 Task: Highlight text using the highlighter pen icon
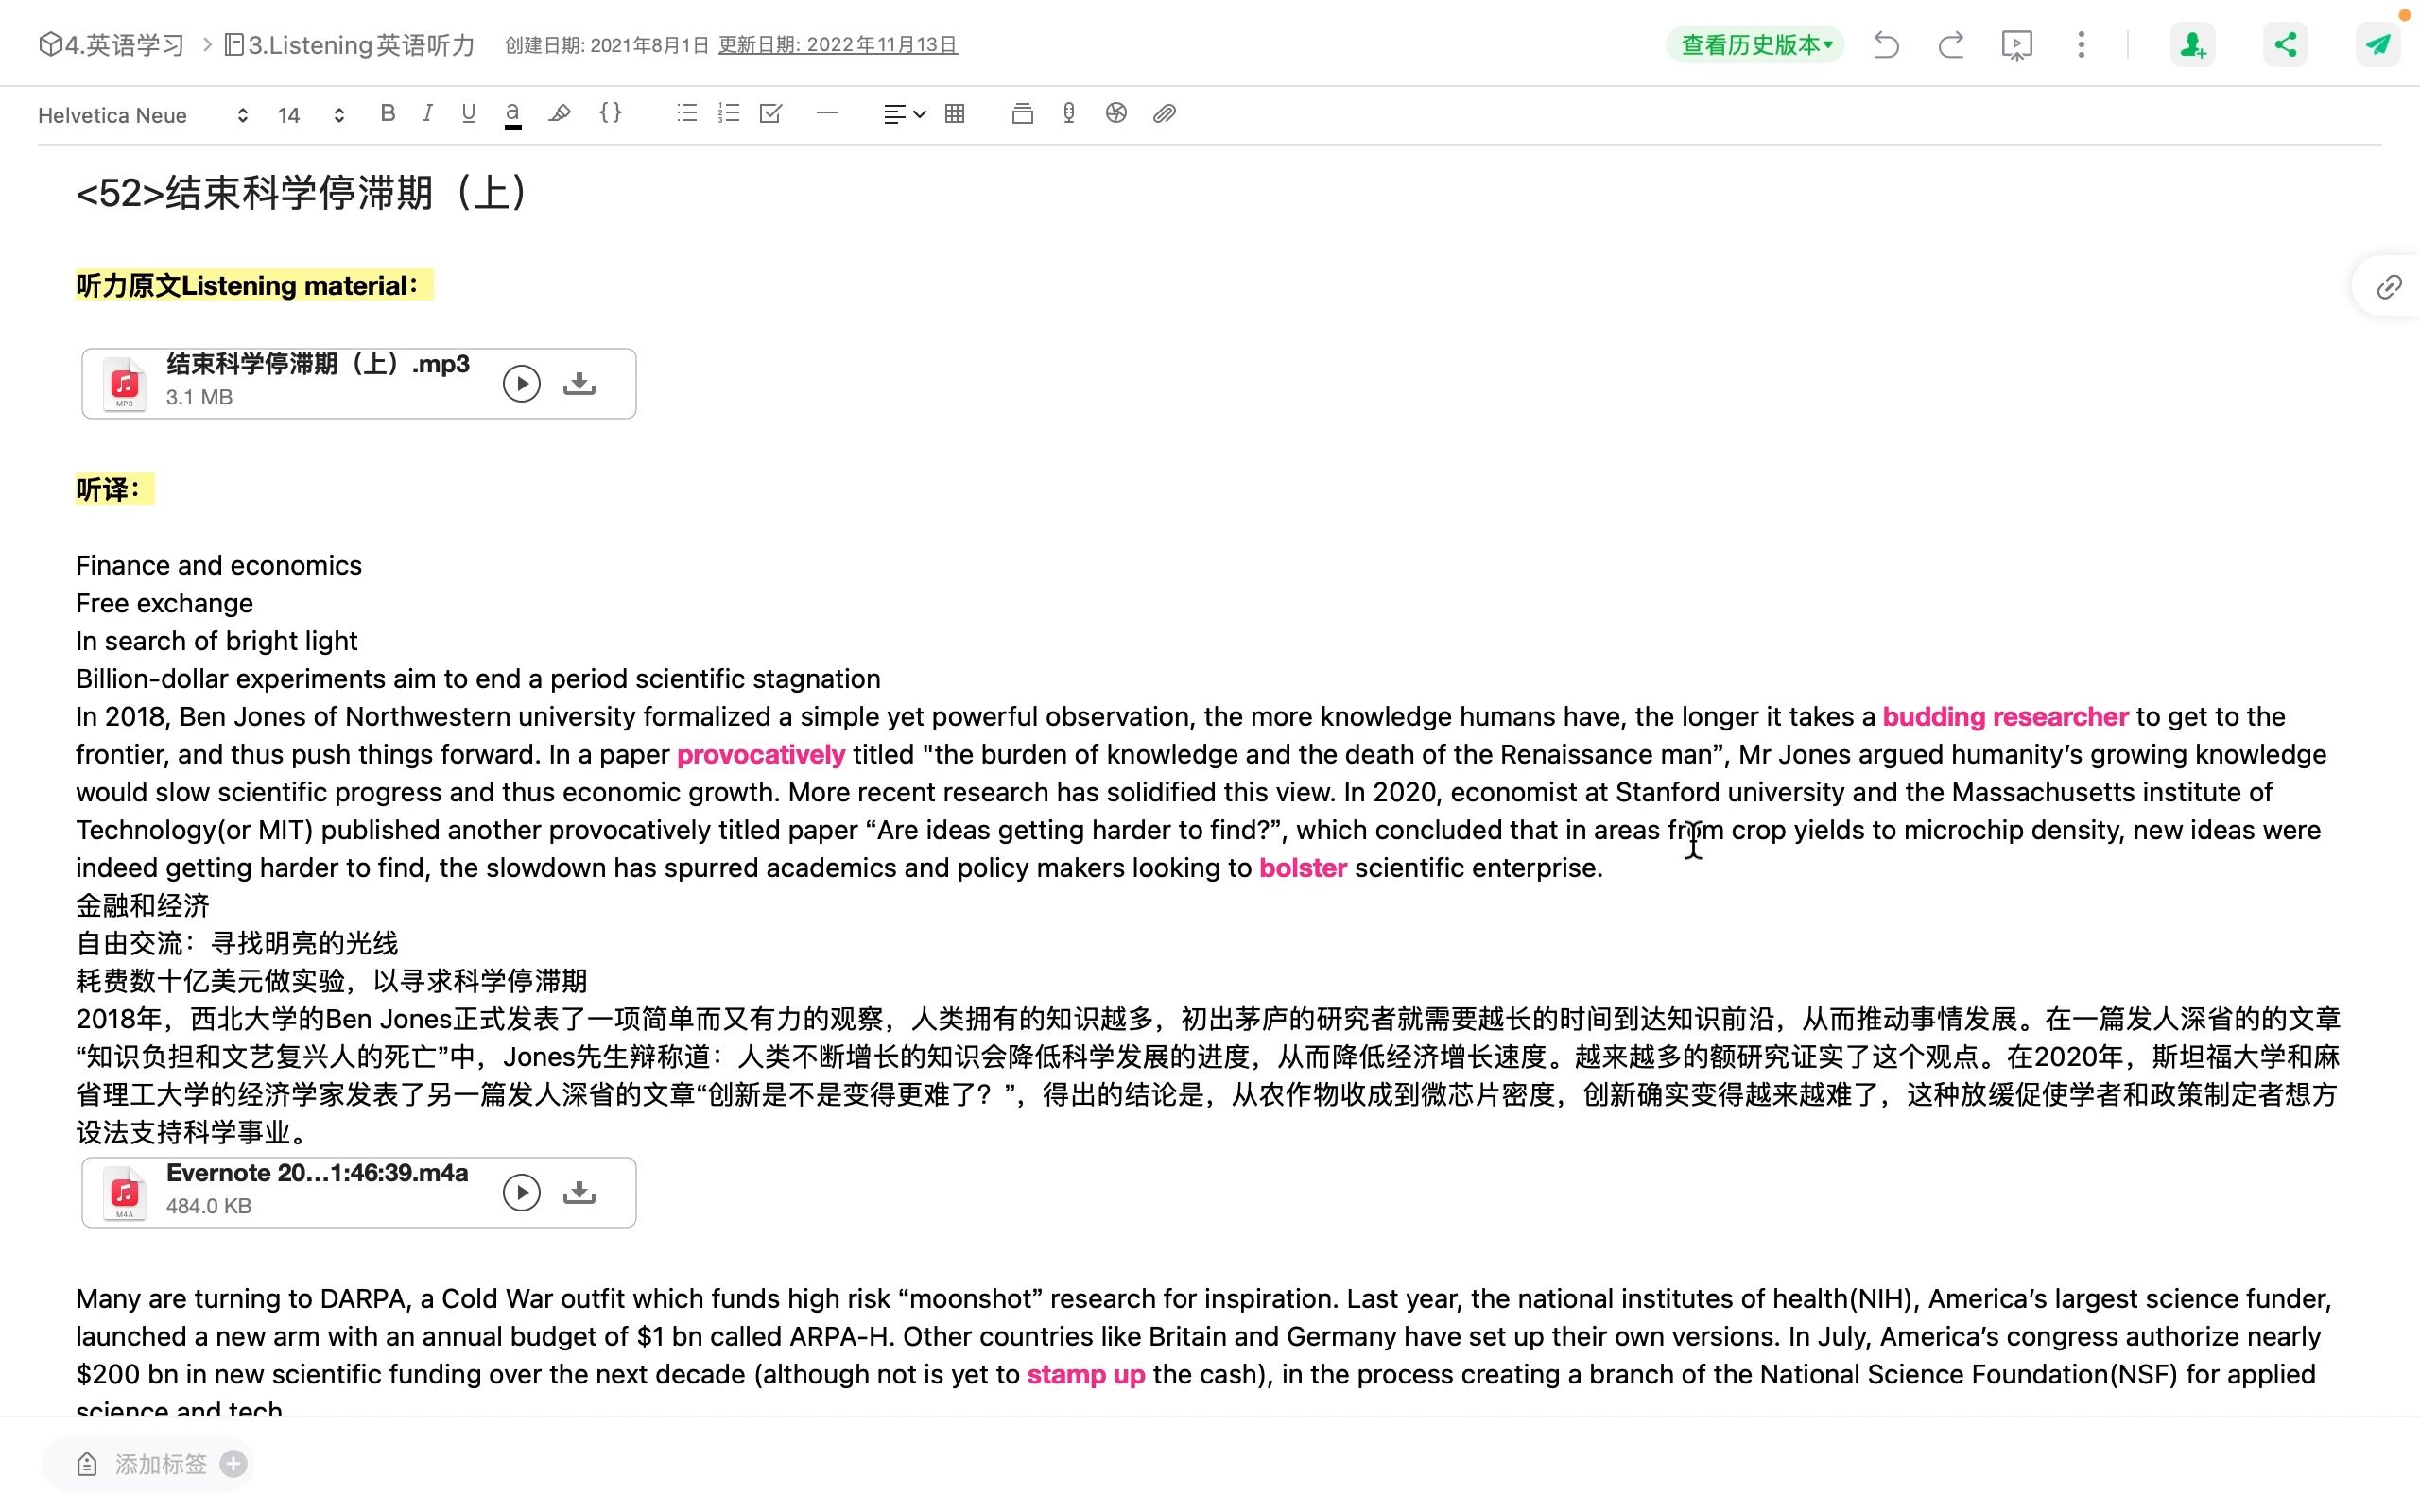click(x=560, y=114)
